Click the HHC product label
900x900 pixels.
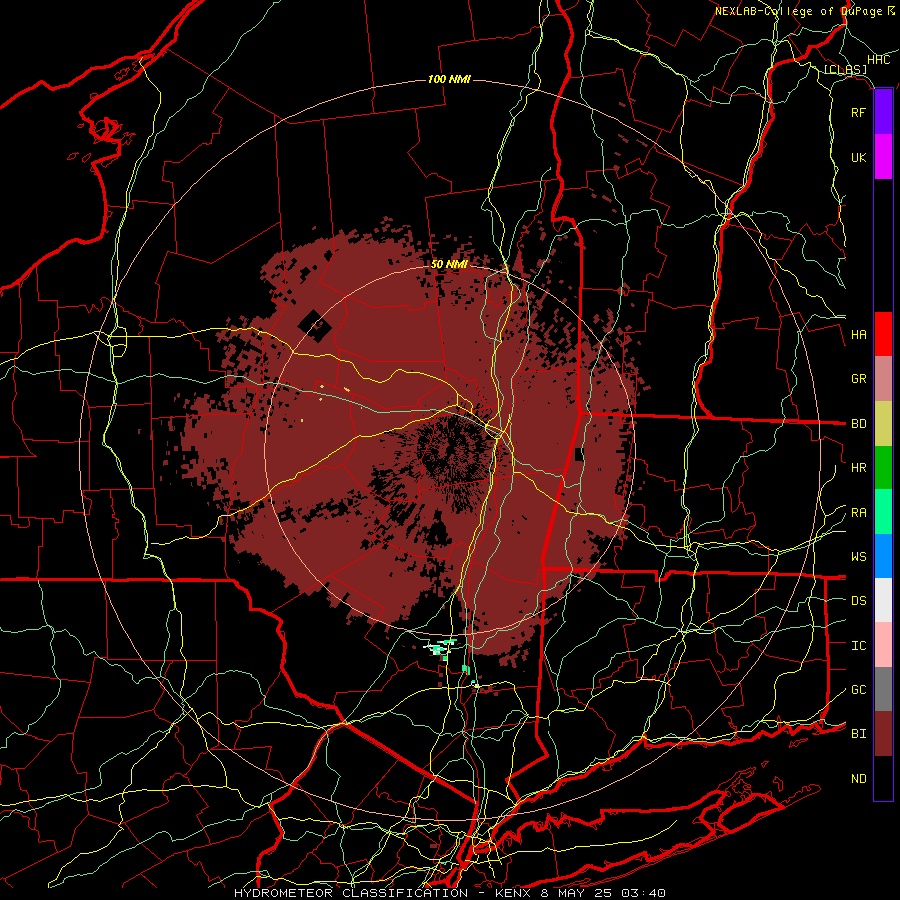click(x=878, y=60)
